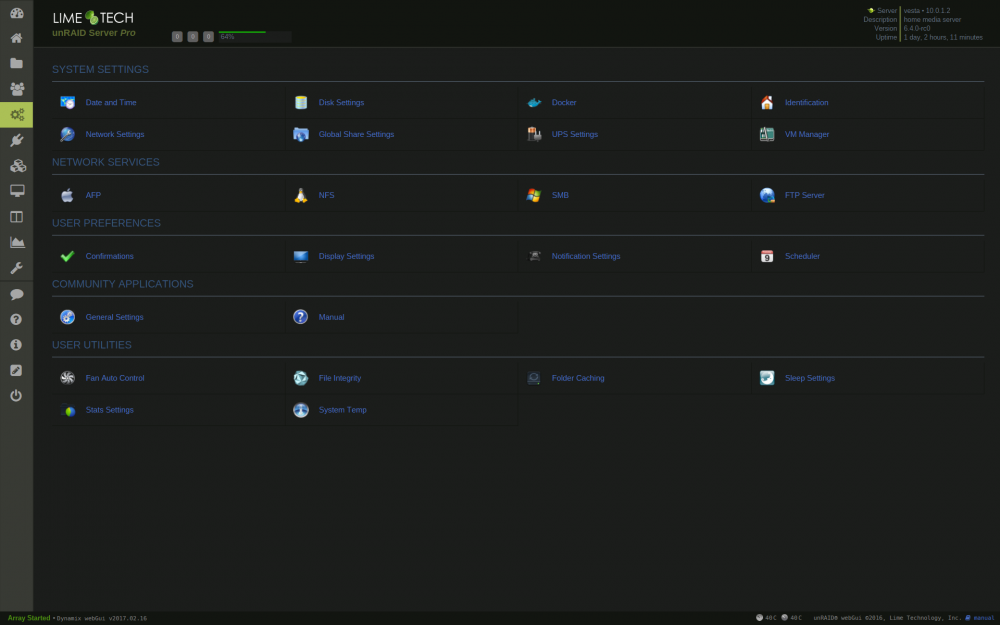Select the highlighted Settings gears sidebar icon
Viewport: 1000px width, 625px height.
(17, 115)
